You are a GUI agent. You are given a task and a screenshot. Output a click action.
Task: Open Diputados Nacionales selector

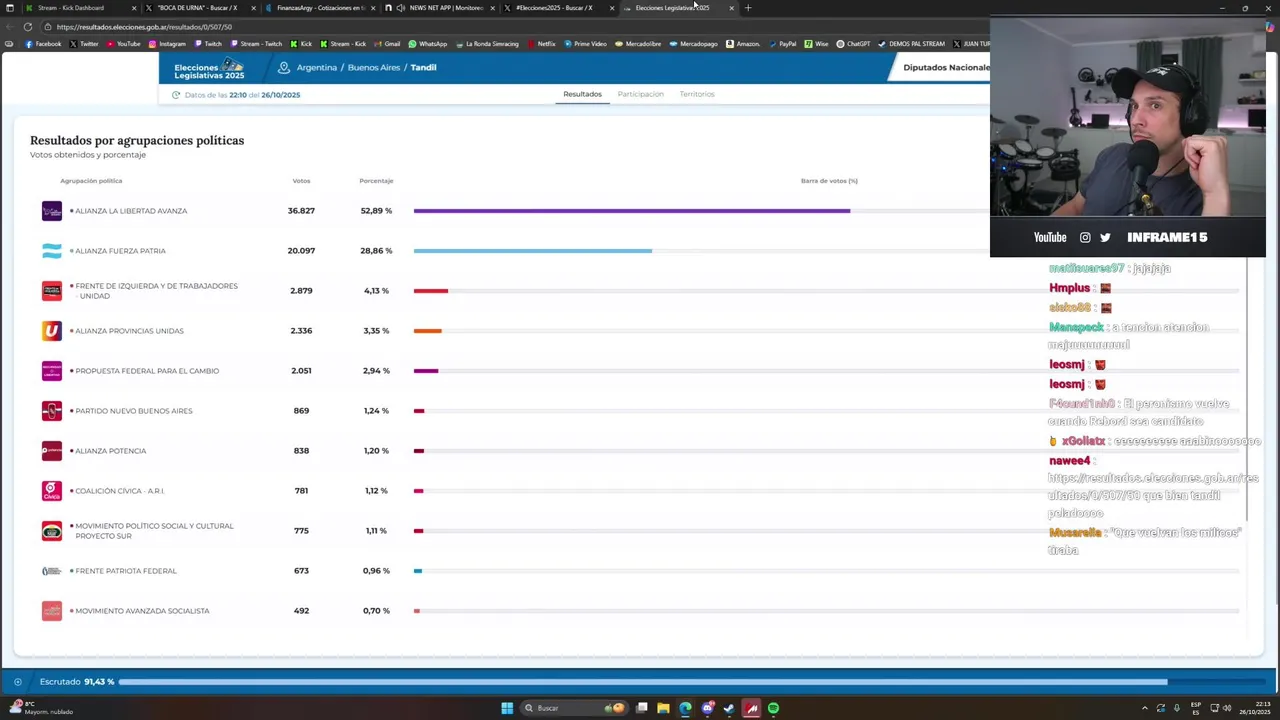tap(946, 68)
